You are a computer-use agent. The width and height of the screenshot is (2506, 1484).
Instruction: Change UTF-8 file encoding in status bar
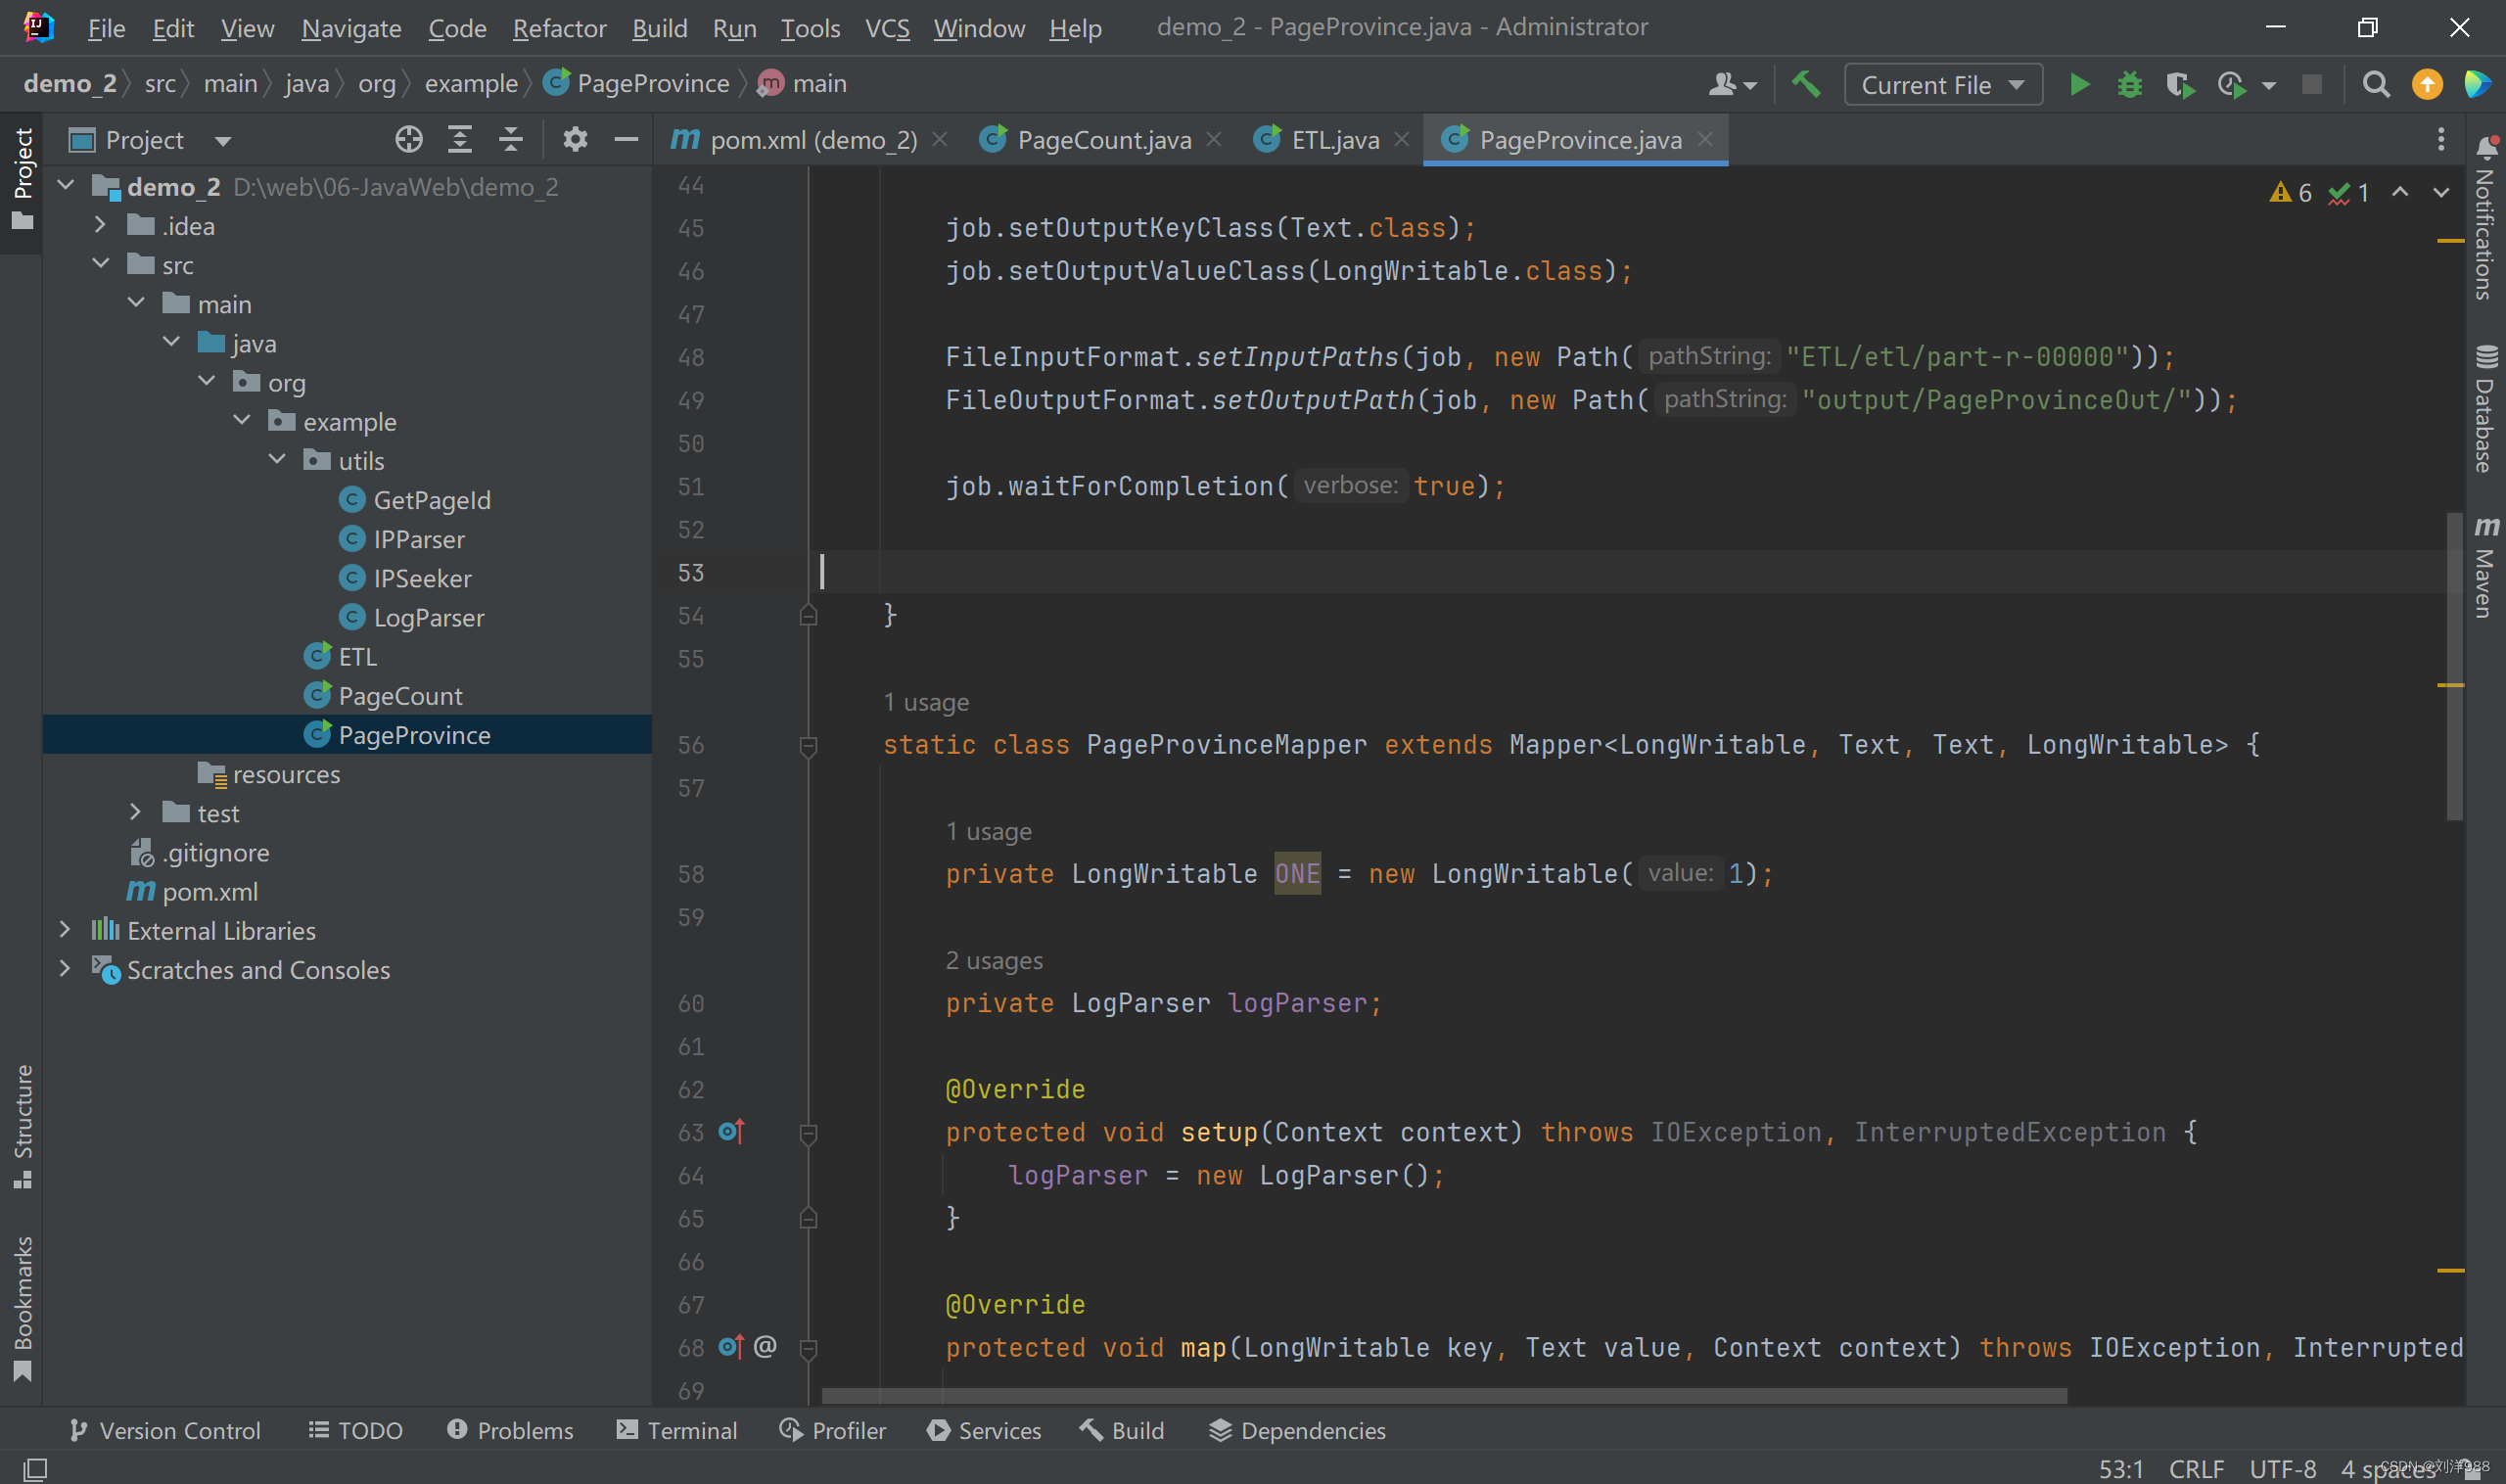pyautogui.click(x=2282, y=1469)
